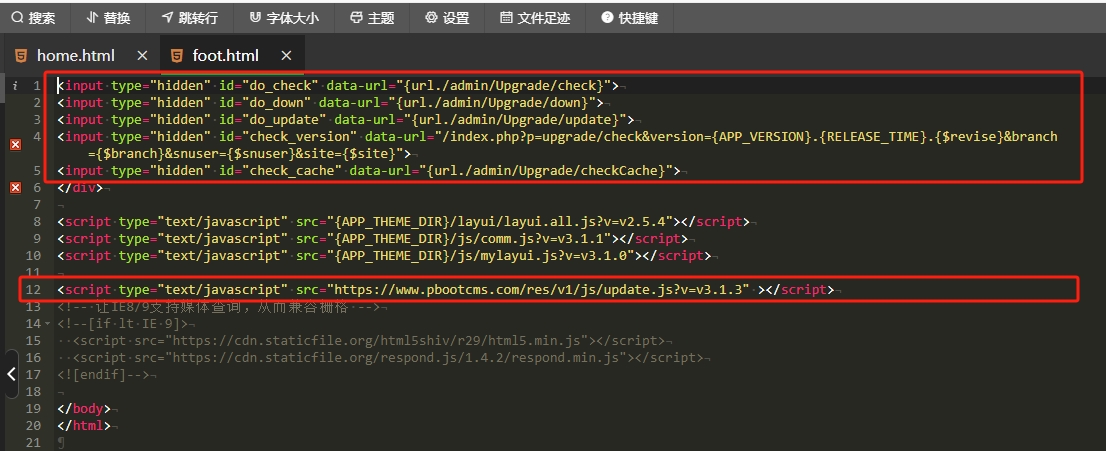Click the info marker beside line 1
1106x451 pixels.
(x=15, y=85)
